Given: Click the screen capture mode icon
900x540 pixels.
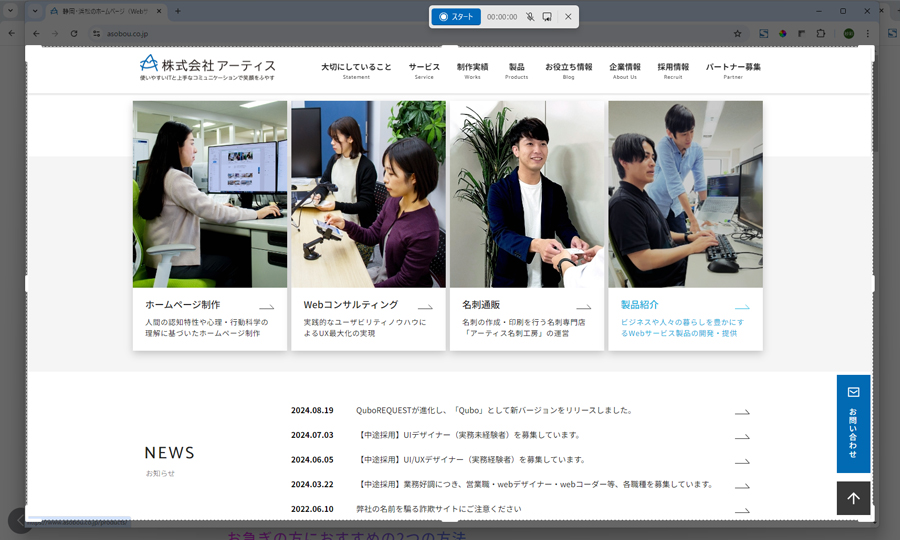Looking at the screenshot, I should pos(547,17).
